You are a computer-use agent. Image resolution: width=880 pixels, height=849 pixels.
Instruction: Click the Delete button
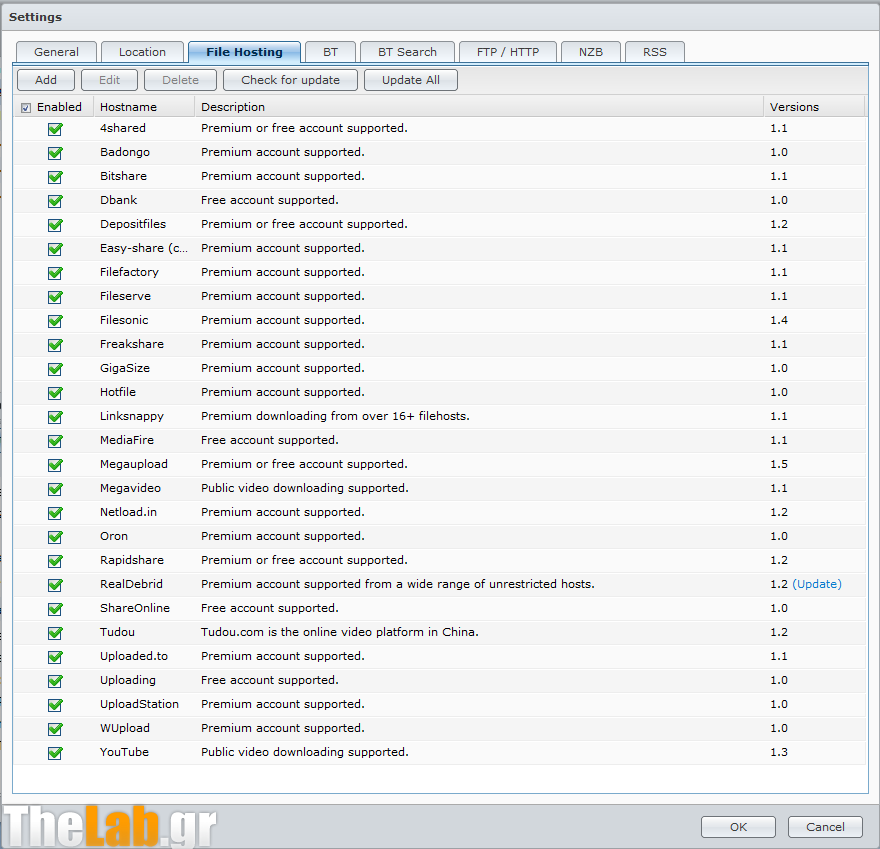(x=180, y=80)
